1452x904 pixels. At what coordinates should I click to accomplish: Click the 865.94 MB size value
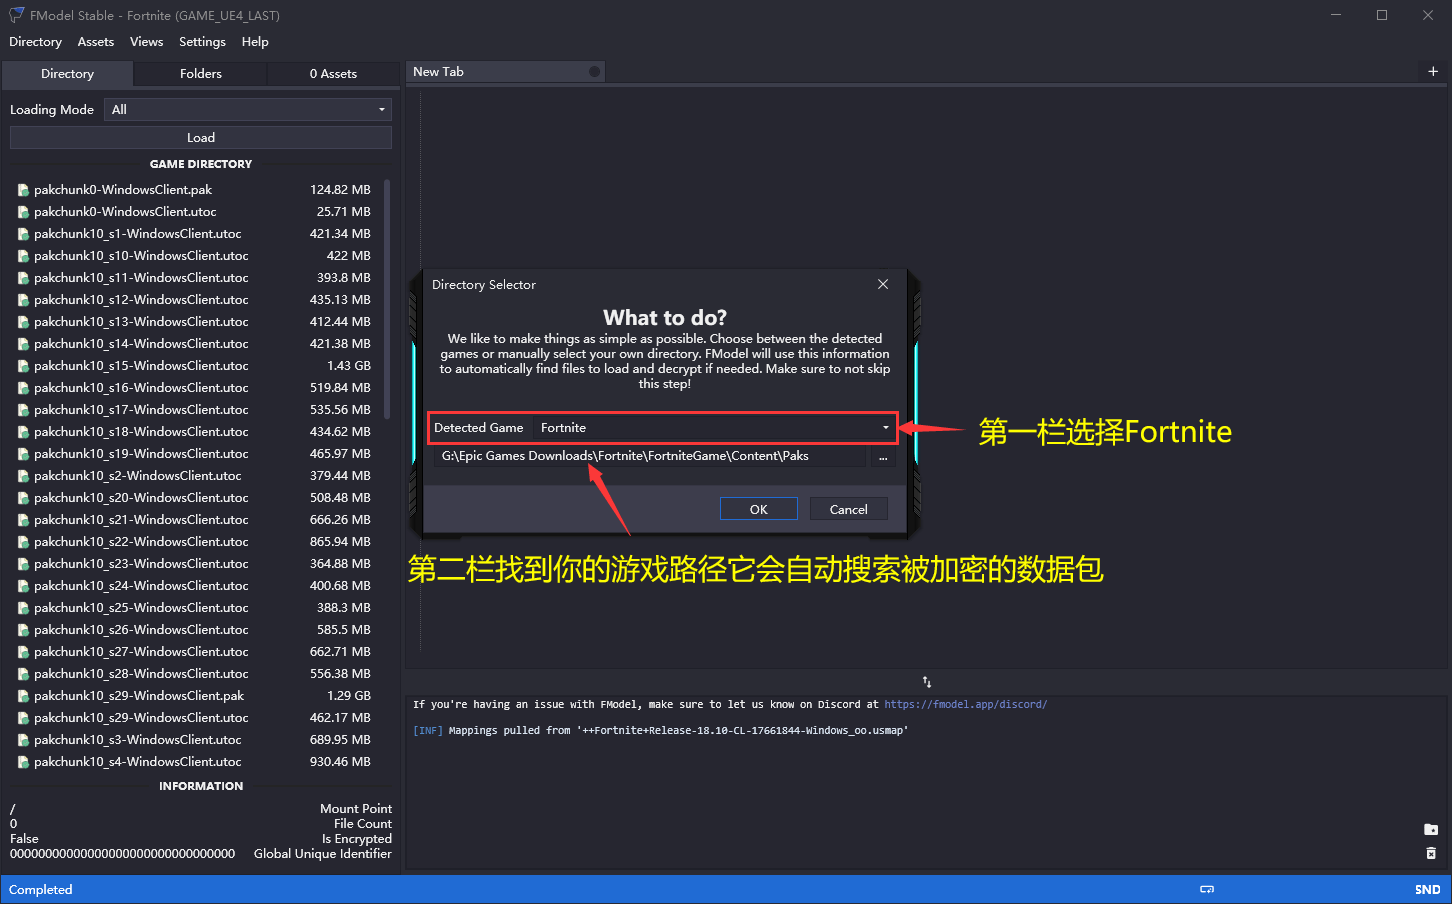340,542
